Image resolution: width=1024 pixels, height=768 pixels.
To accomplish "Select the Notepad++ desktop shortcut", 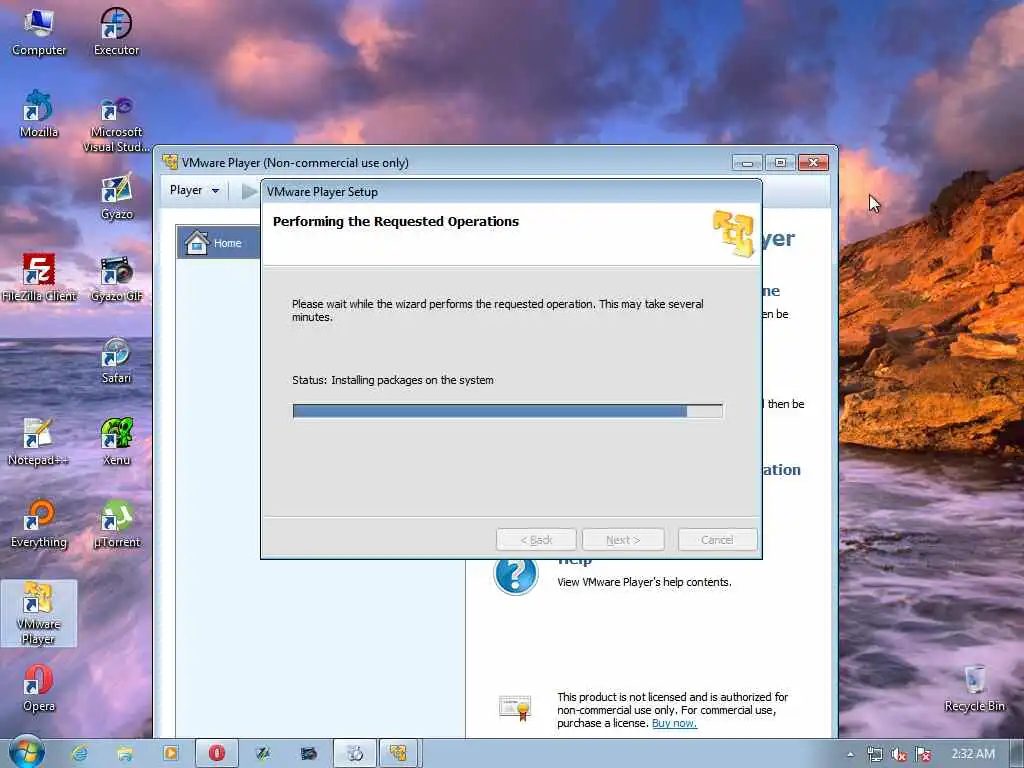I will [38, 443].
